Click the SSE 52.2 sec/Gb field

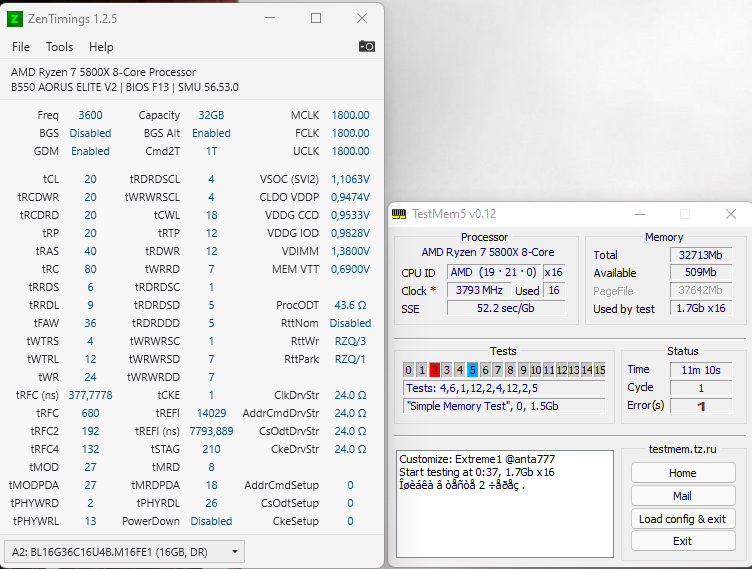(x=506, y=308)
